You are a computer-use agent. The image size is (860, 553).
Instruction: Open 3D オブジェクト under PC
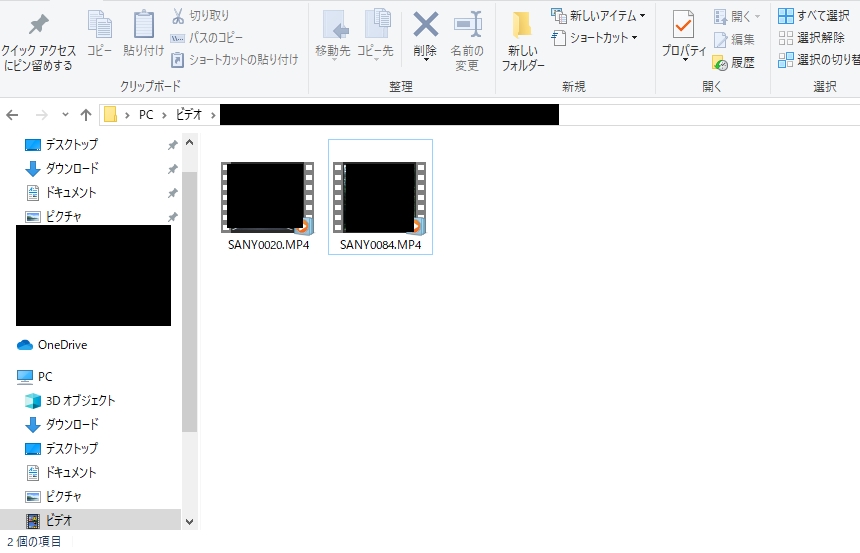click(80, 401)
